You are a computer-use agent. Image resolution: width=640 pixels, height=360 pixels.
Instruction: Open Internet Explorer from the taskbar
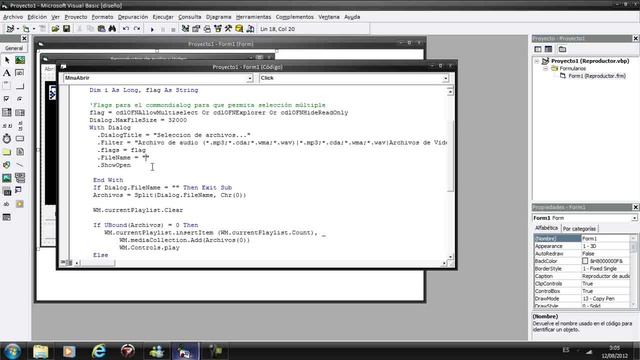point(99,351)
